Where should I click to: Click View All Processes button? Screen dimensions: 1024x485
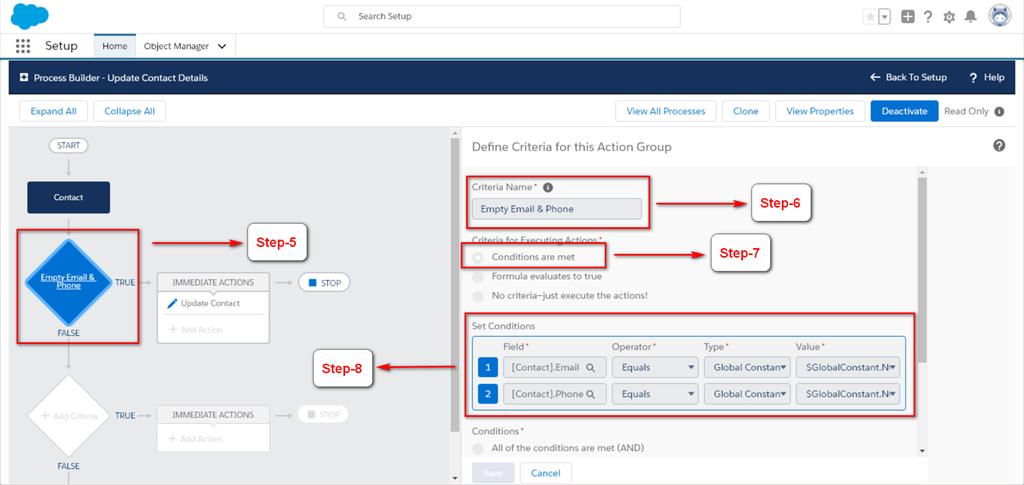coord(665,111)
